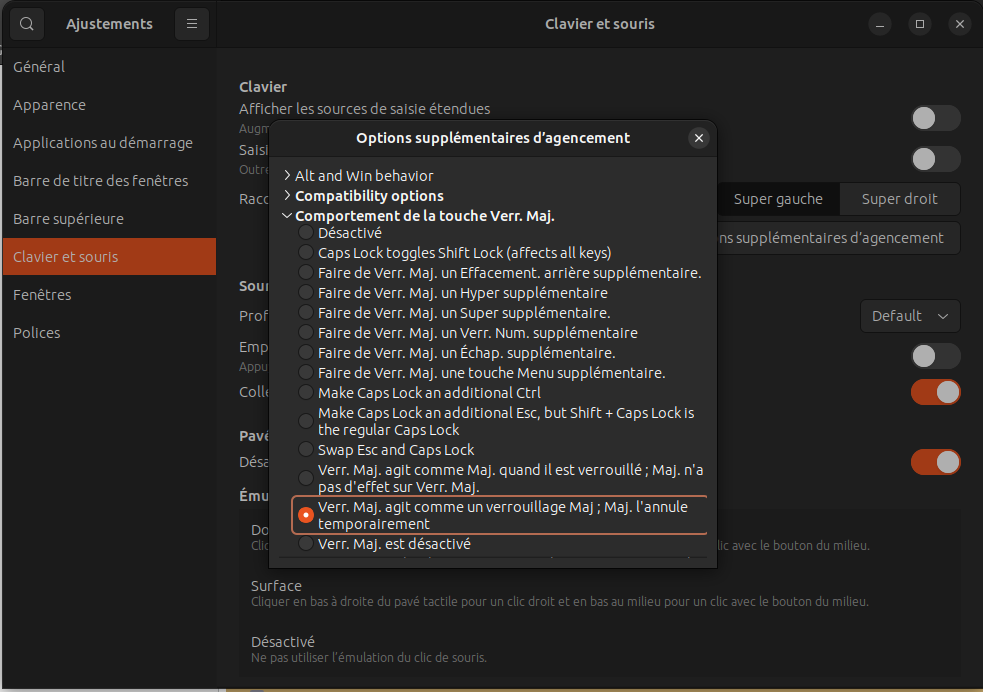Screen dimensions: 983x692
Task: Select the Désactivé radio option
Action: [x=306, y=233]
